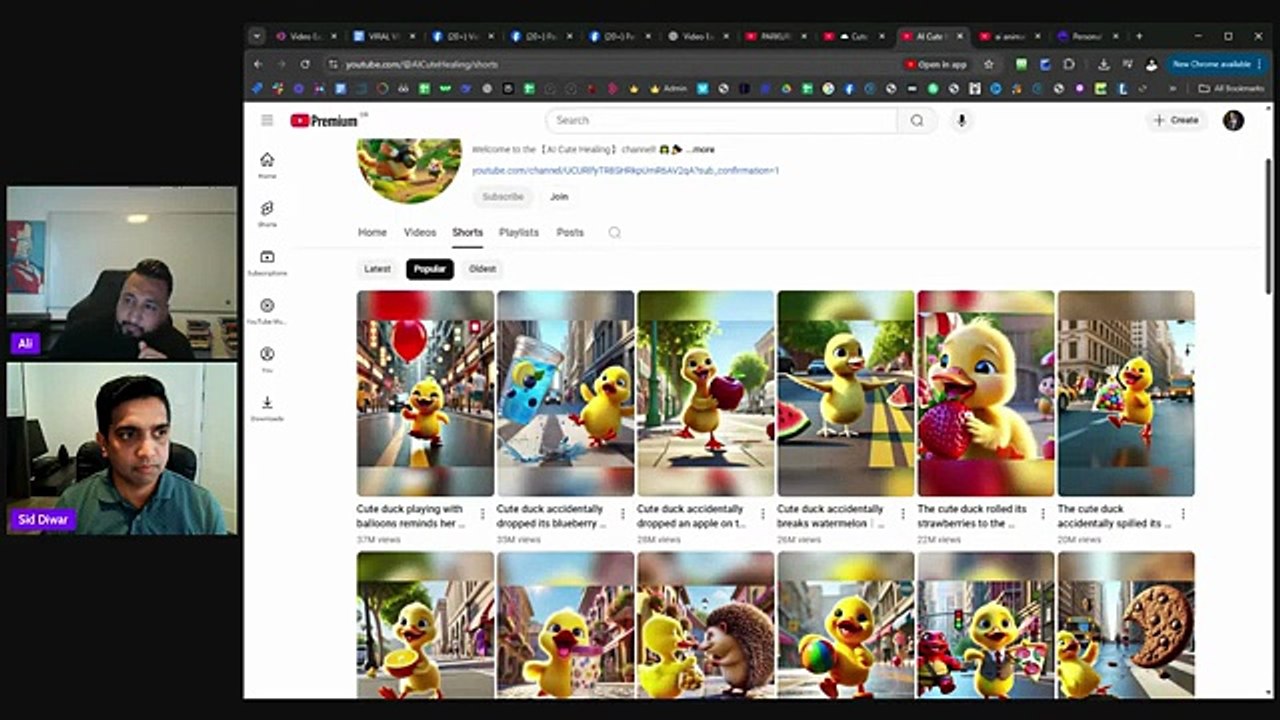Open the duck with red balloon thumbnail
The image size is (1280, 720).
pos(425,393)
